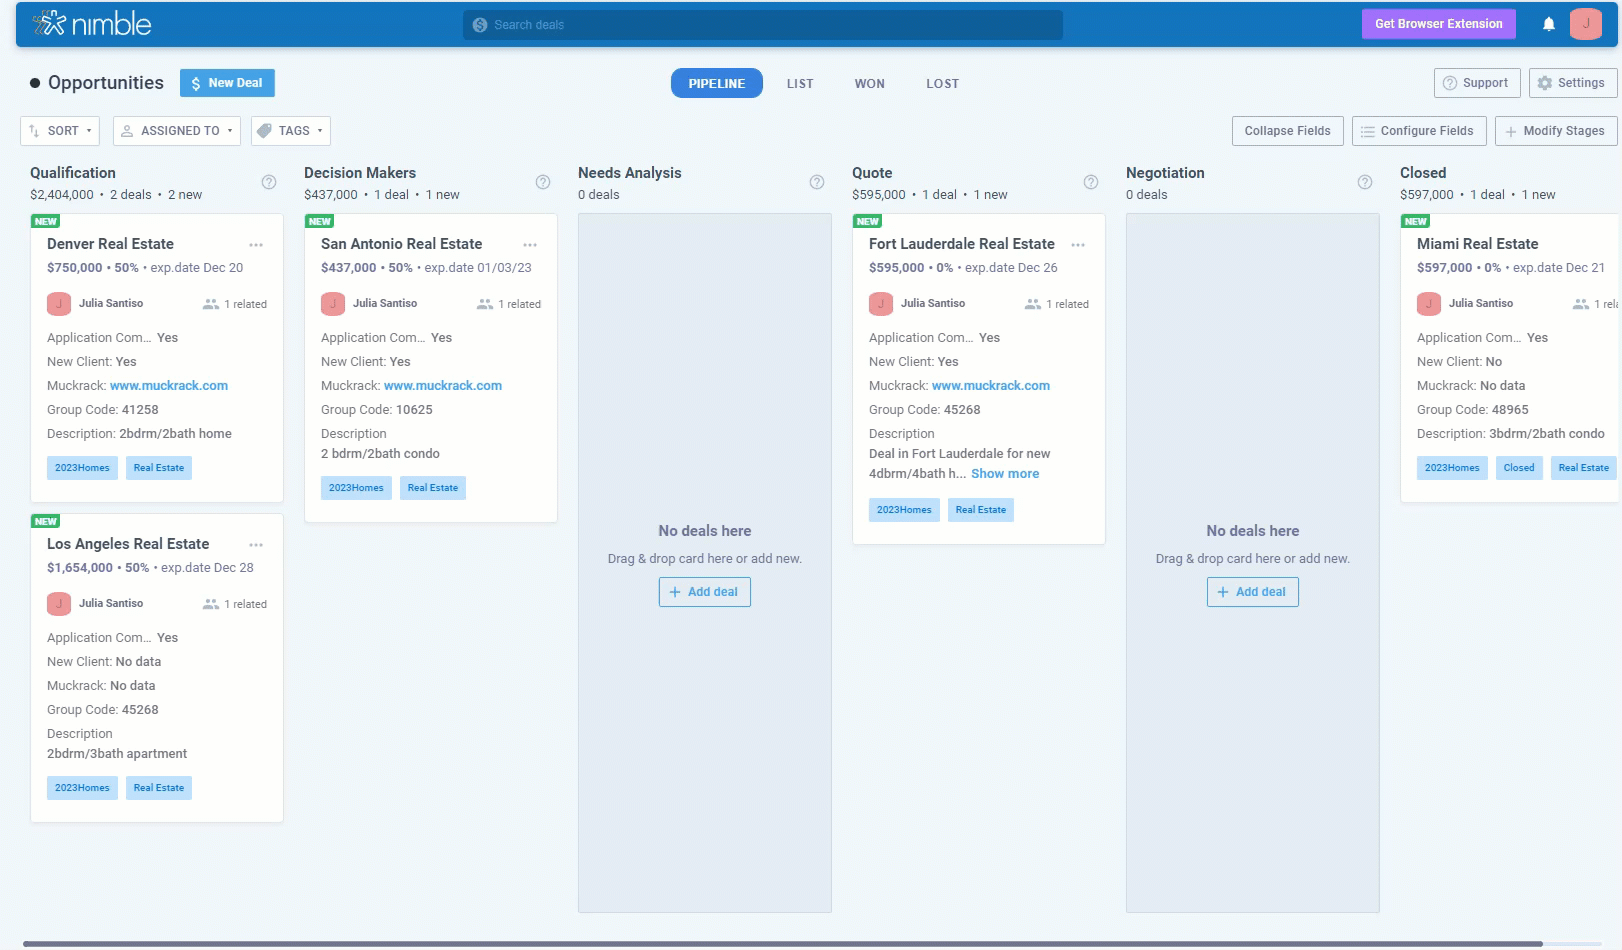
Task: Open the user profile avatar menu
Action: point(1585,24)
